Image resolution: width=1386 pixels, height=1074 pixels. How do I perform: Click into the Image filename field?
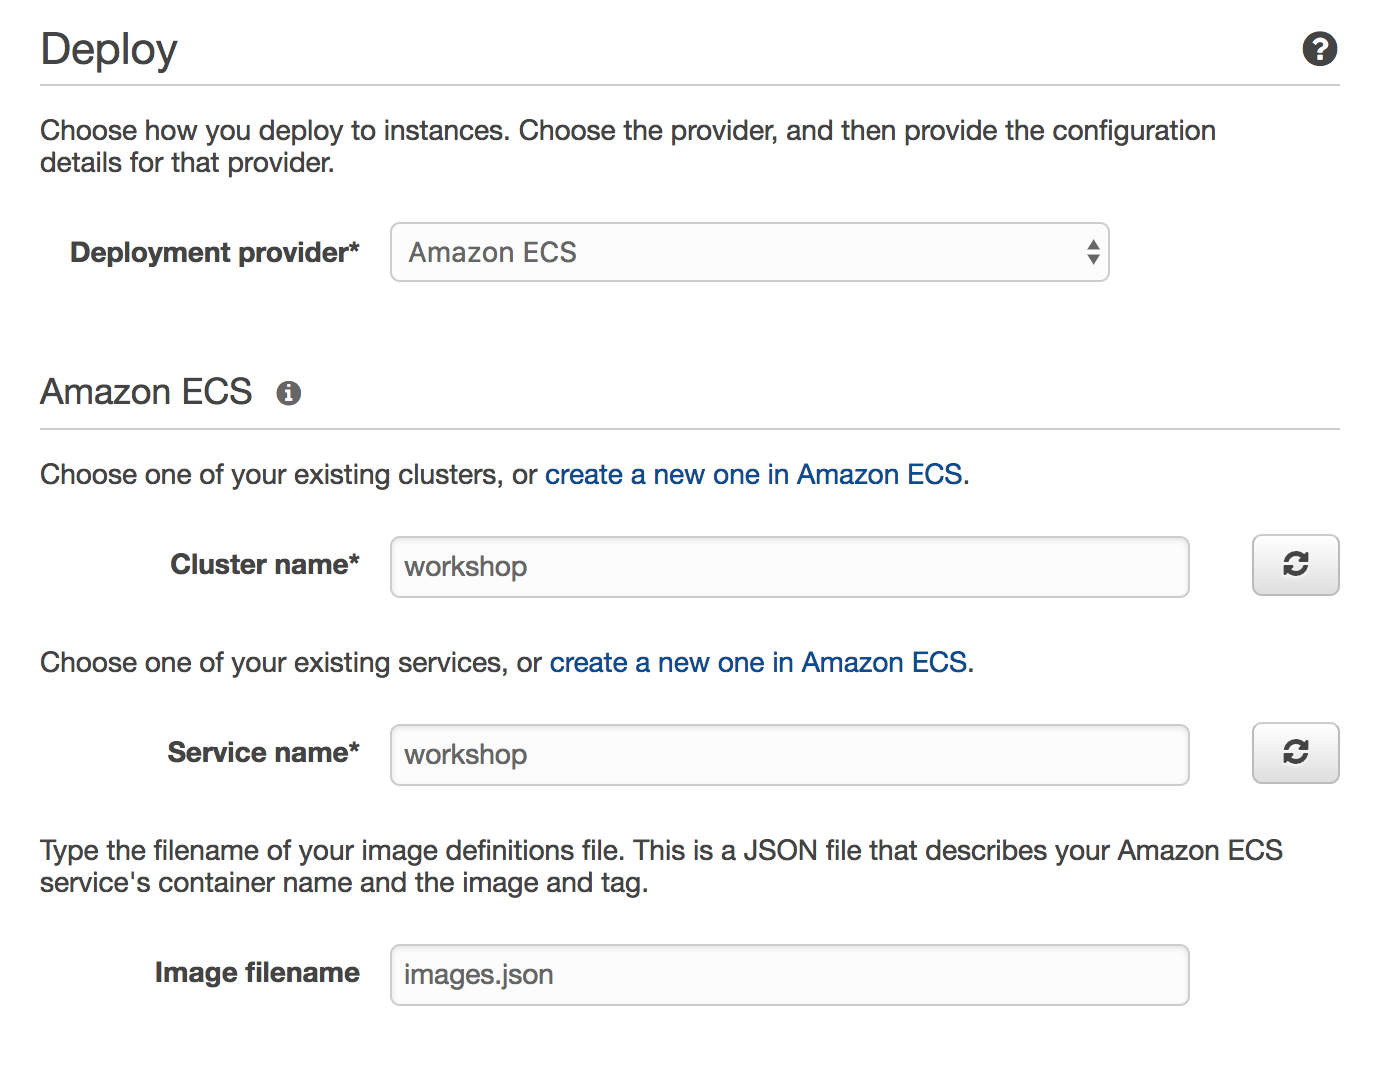click(x=789, y=975)
